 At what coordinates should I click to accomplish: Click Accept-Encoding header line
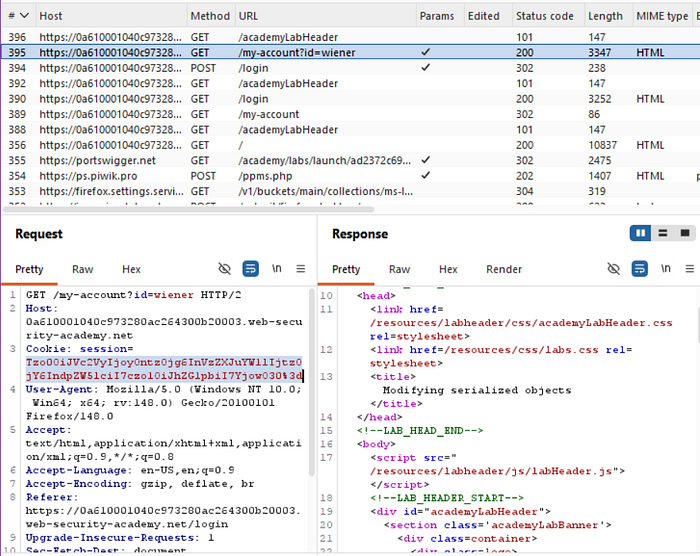140,483
